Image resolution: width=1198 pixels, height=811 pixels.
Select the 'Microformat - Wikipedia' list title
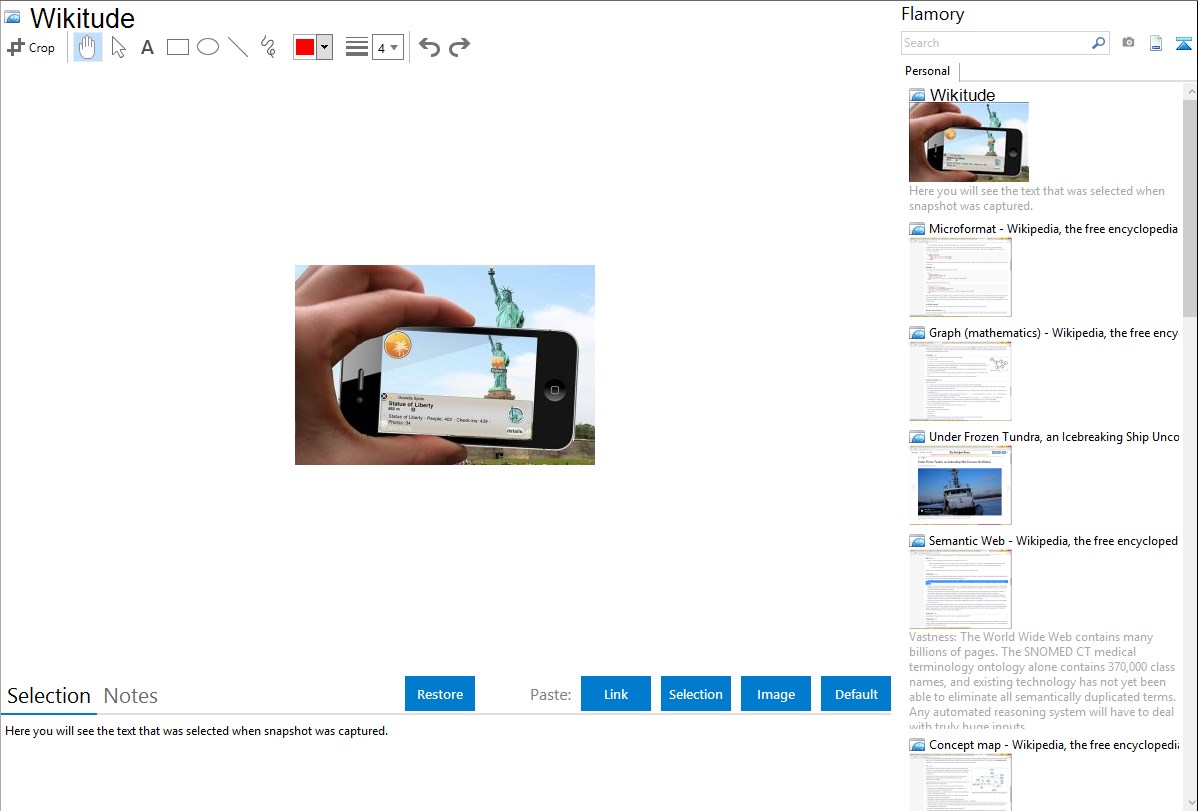[1054, 229]
